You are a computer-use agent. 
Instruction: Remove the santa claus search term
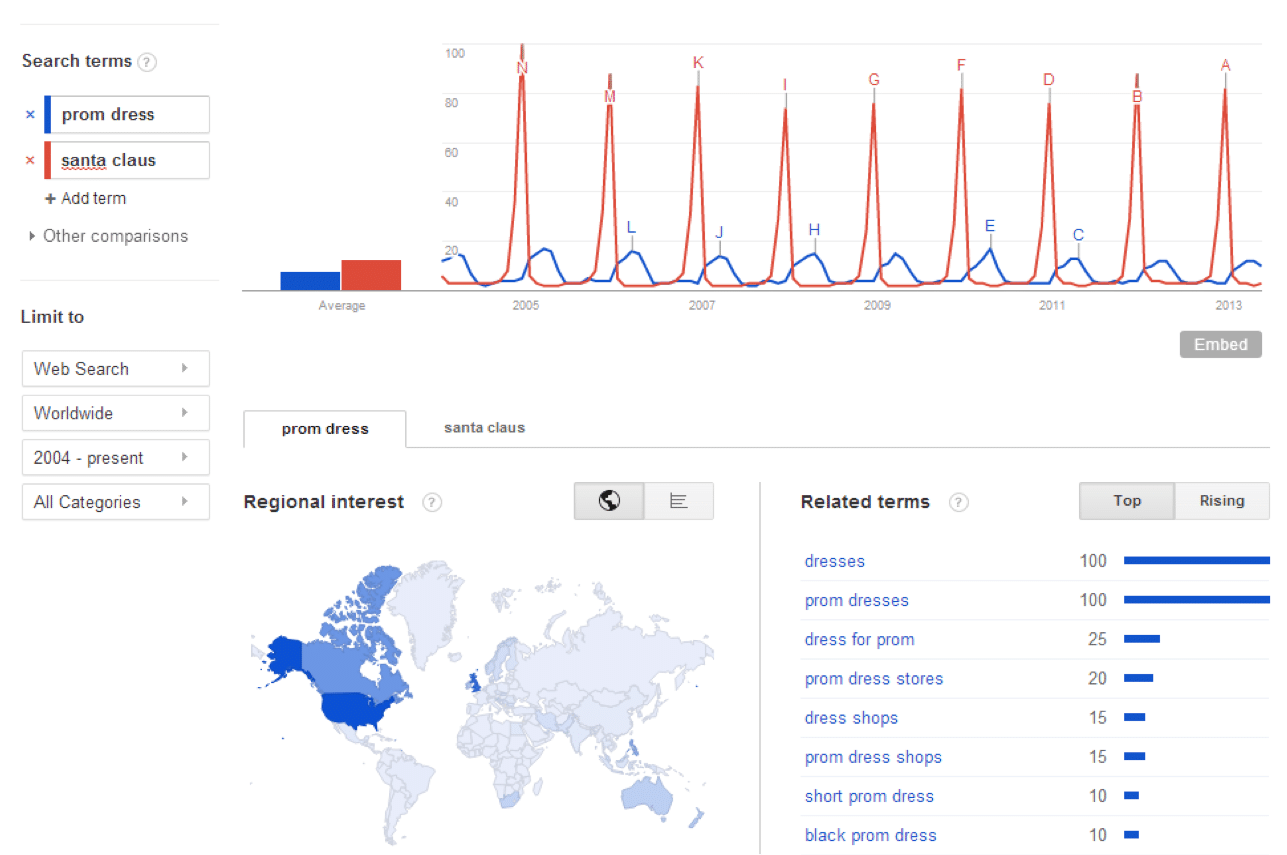tap(29, 160)
